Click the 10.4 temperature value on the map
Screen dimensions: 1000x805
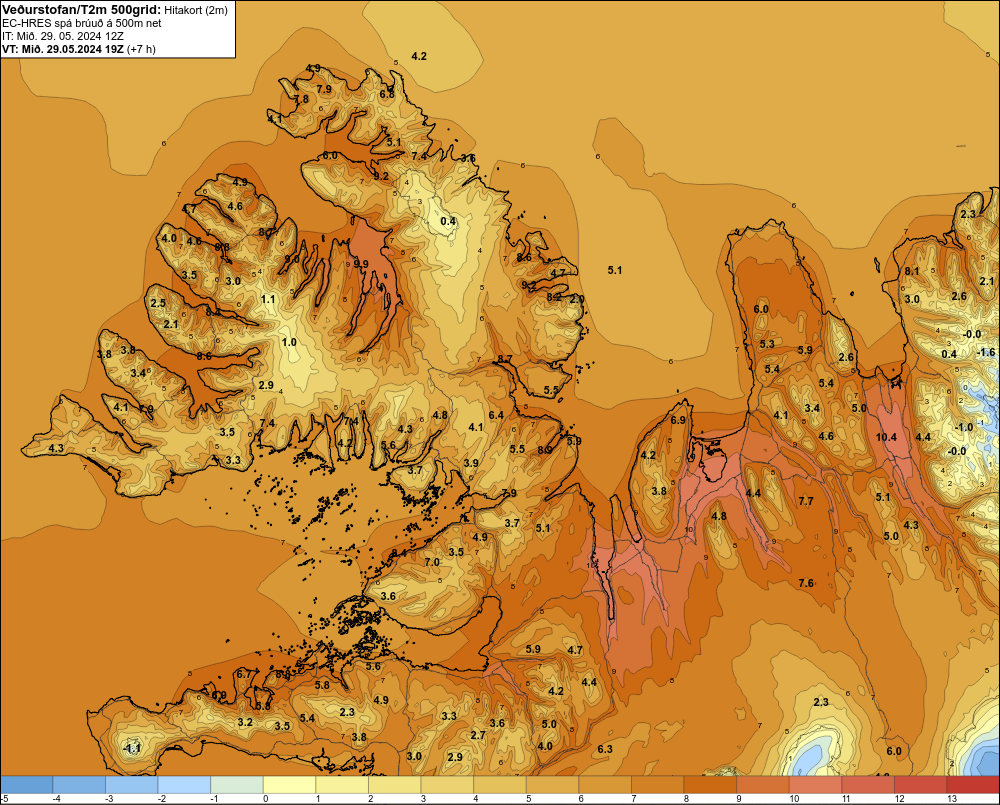point(886,437)
